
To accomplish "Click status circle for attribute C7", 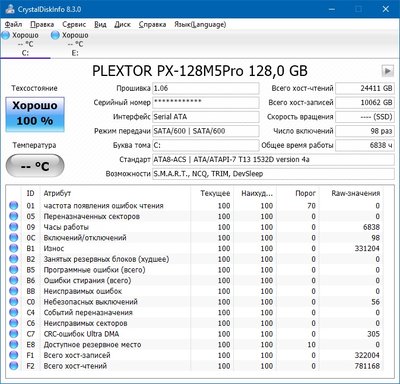I will [14, 334].
